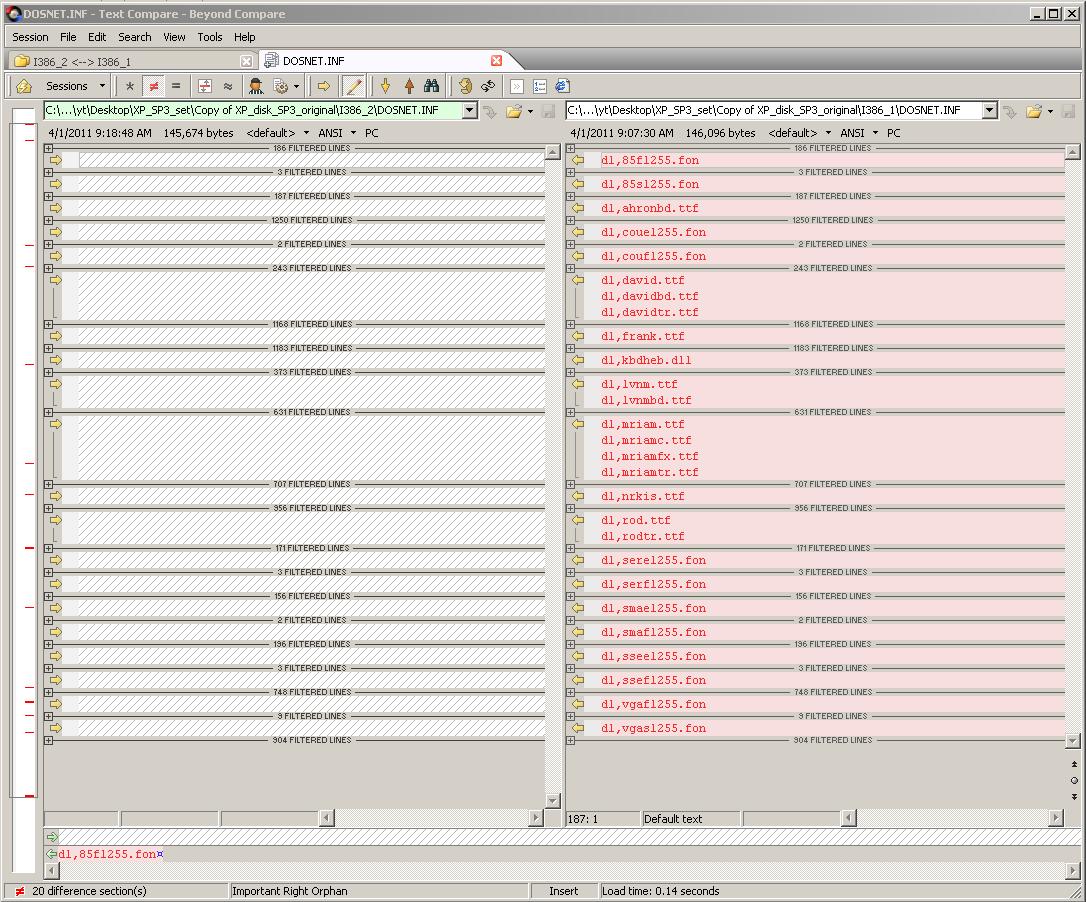This screenshot has height=902, width=1086.
Task: Go to Next Difference down arrow
Action: pos(386,86)
